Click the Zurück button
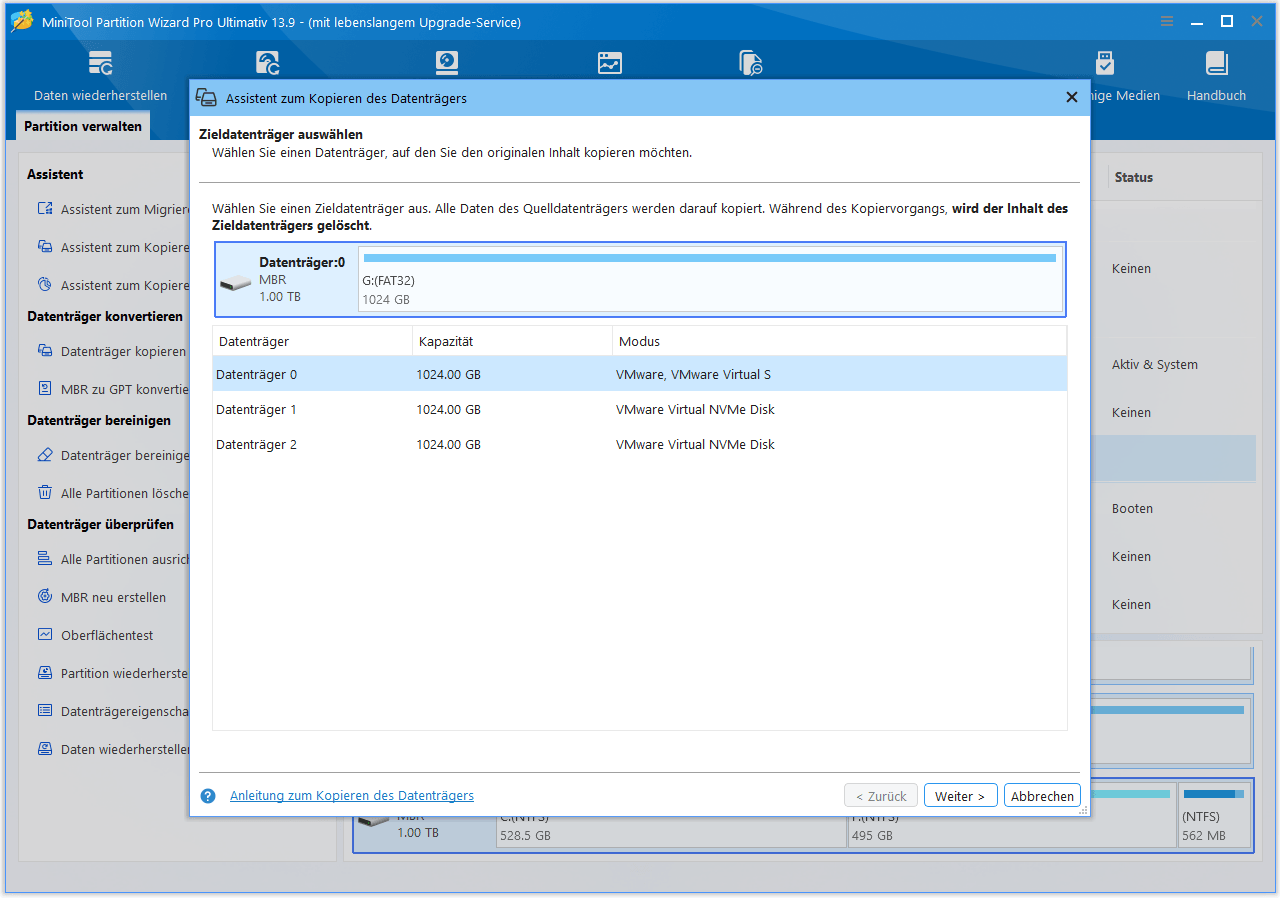Image resolution: width=1280 pixels, height=898 pixels. tap(881, 796)
